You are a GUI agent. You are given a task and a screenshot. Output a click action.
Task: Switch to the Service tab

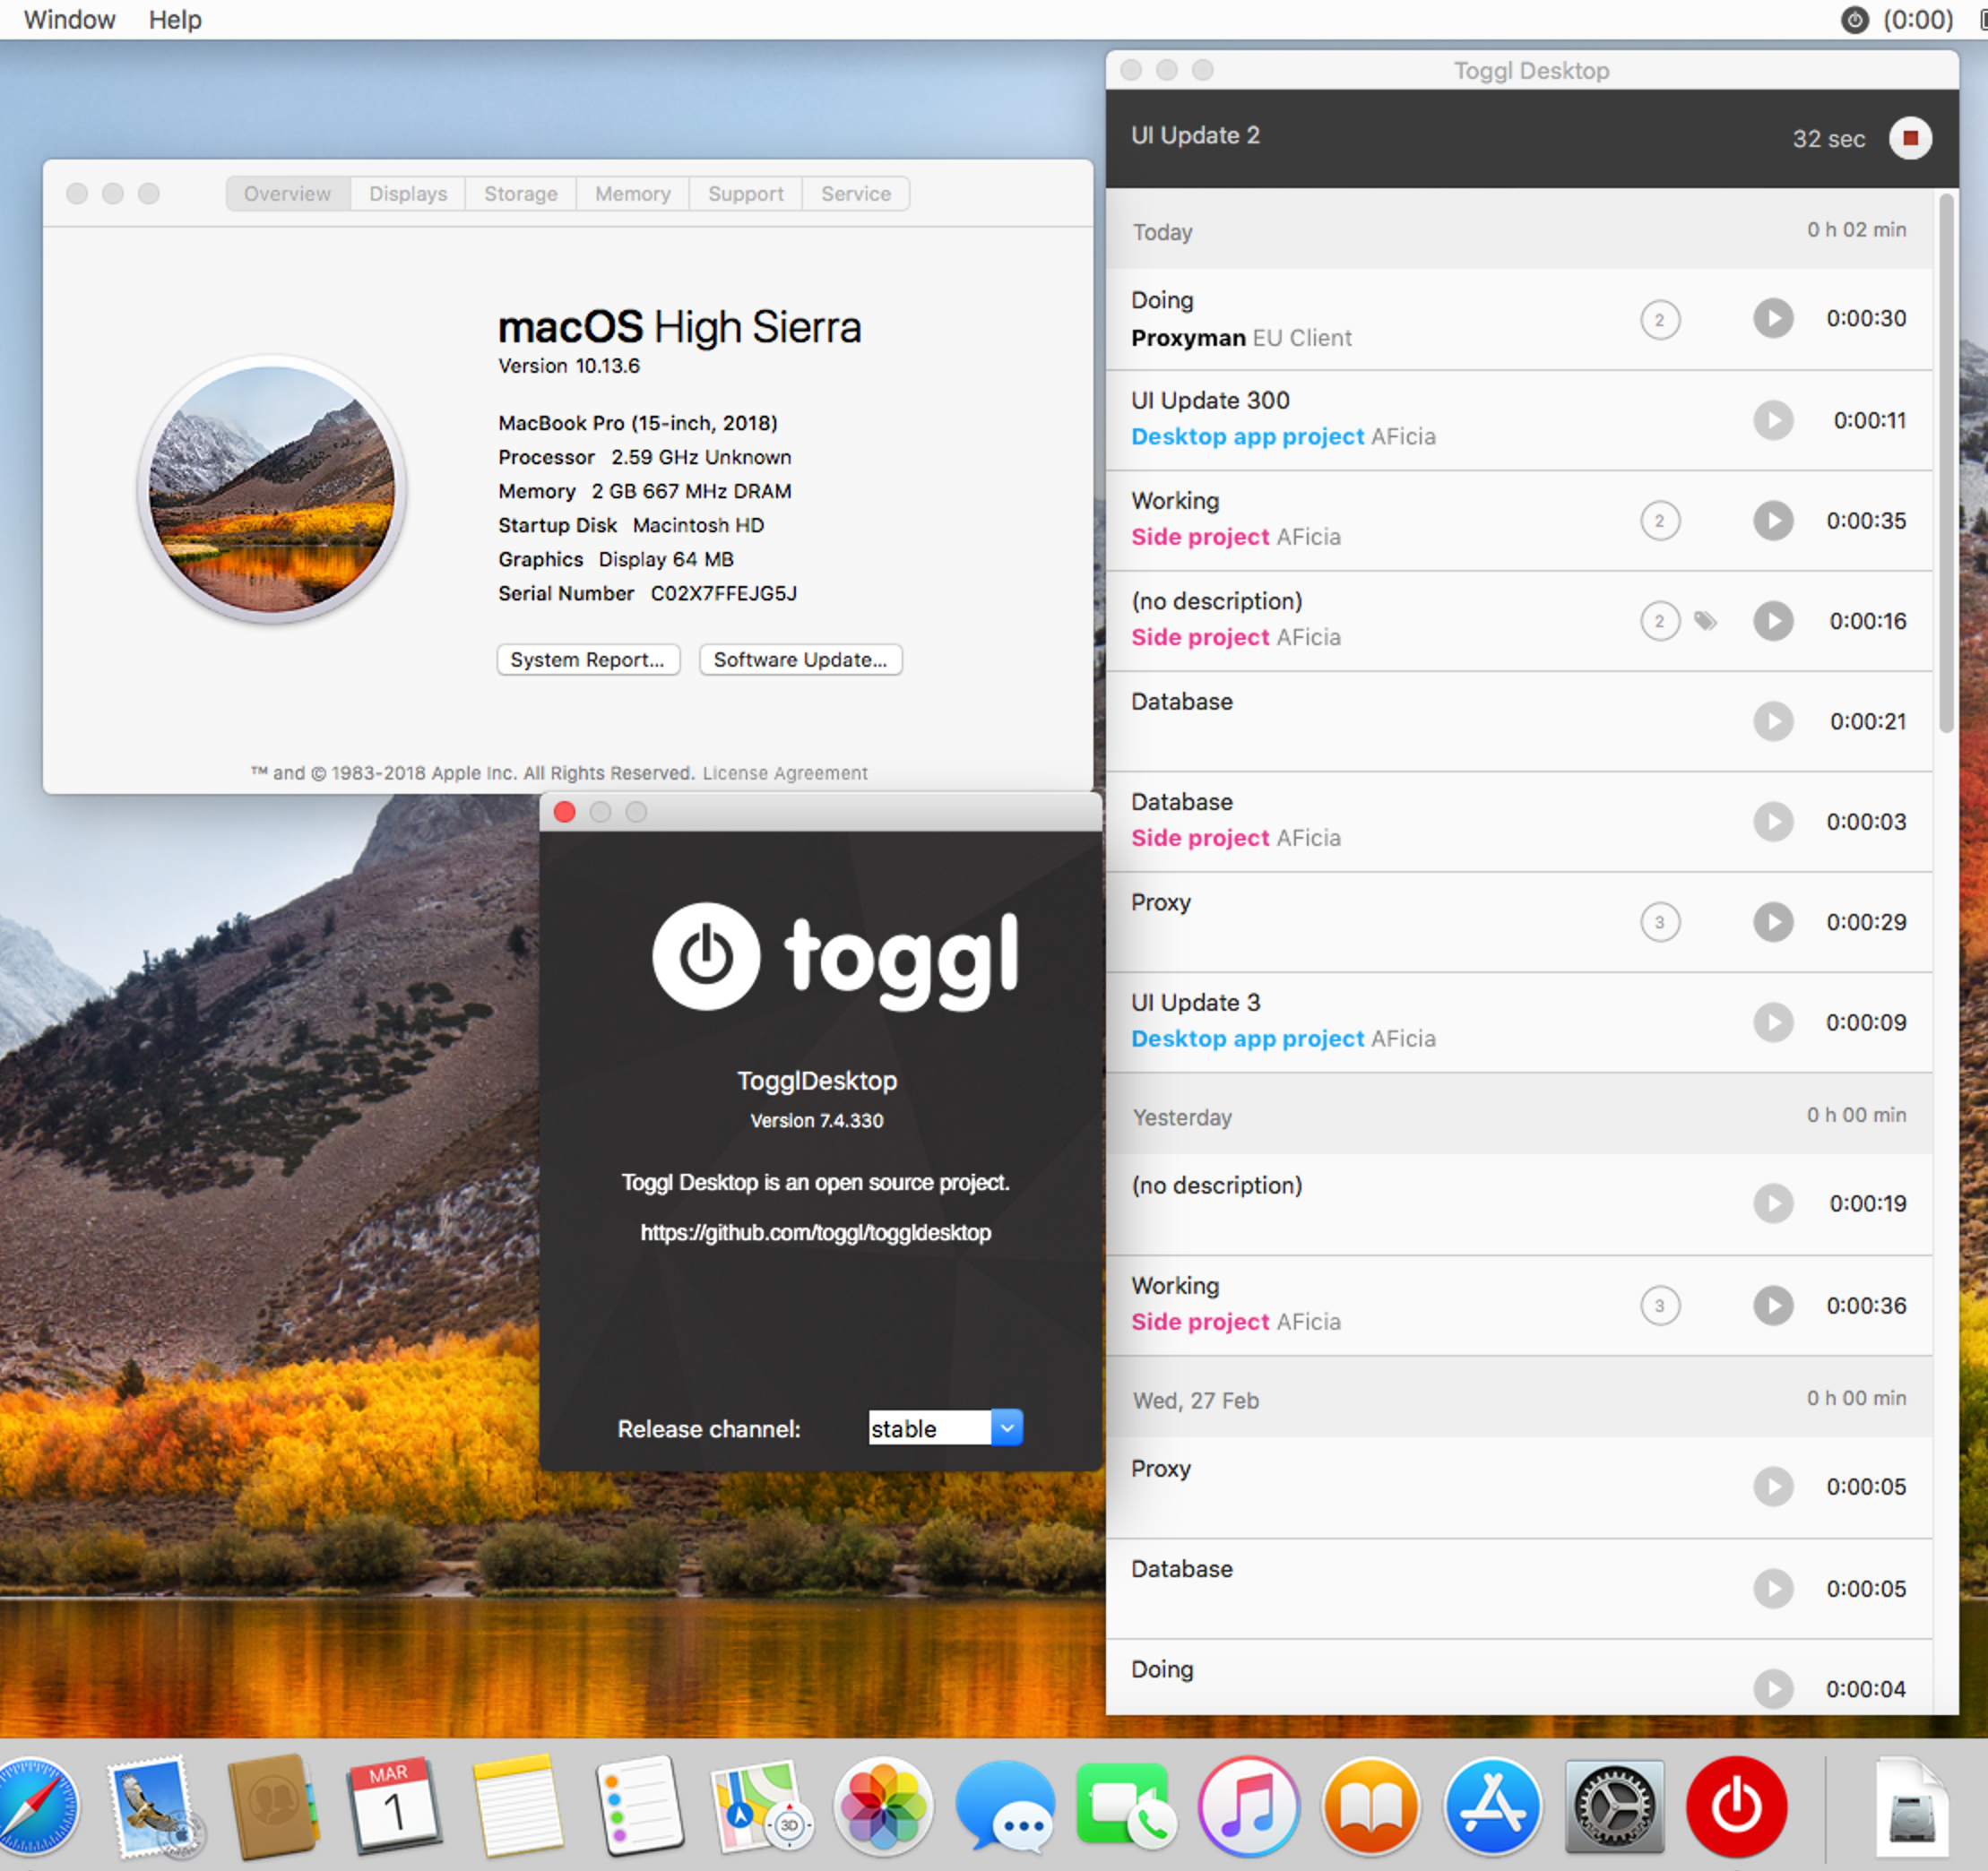856,193
